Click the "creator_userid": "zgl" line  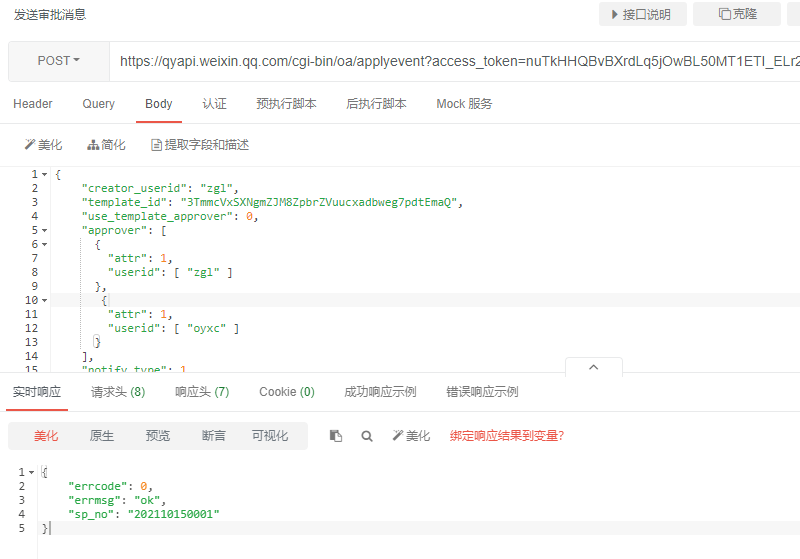click(160, 188)
